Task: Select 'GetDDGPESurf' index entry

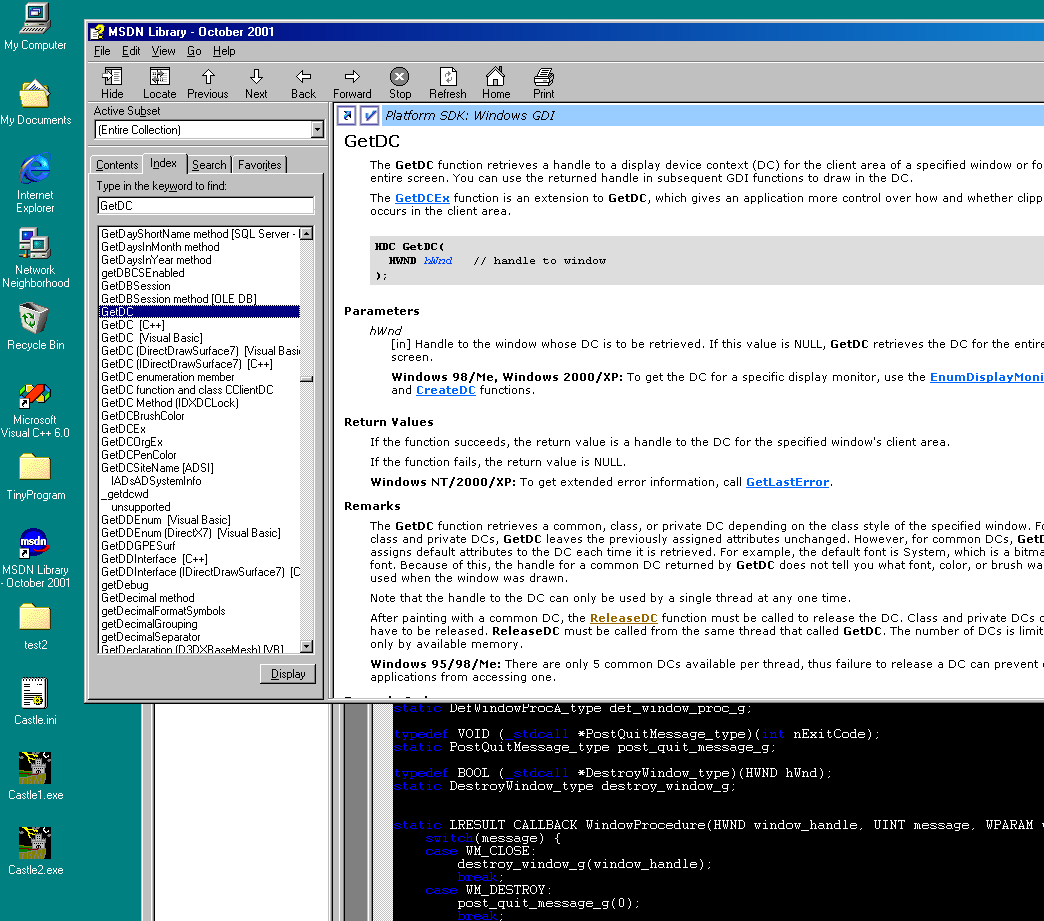Action: [138, 546]
